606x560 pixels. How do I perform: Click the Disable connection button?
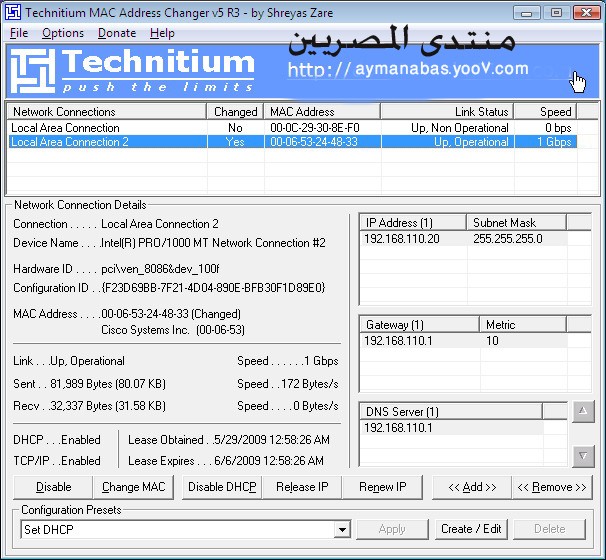pos(53,487)
